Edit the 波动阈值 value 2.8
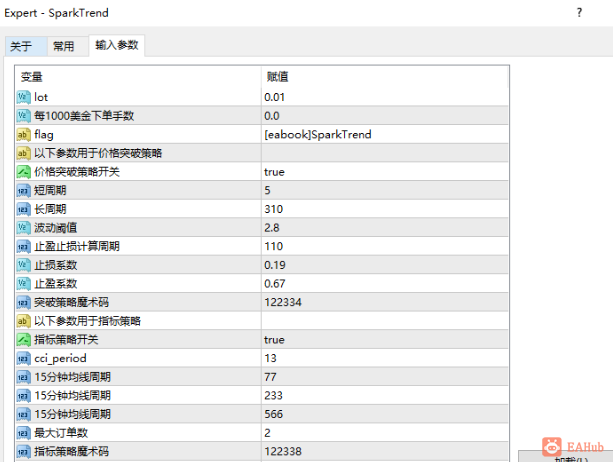 [x=385, y=227]
